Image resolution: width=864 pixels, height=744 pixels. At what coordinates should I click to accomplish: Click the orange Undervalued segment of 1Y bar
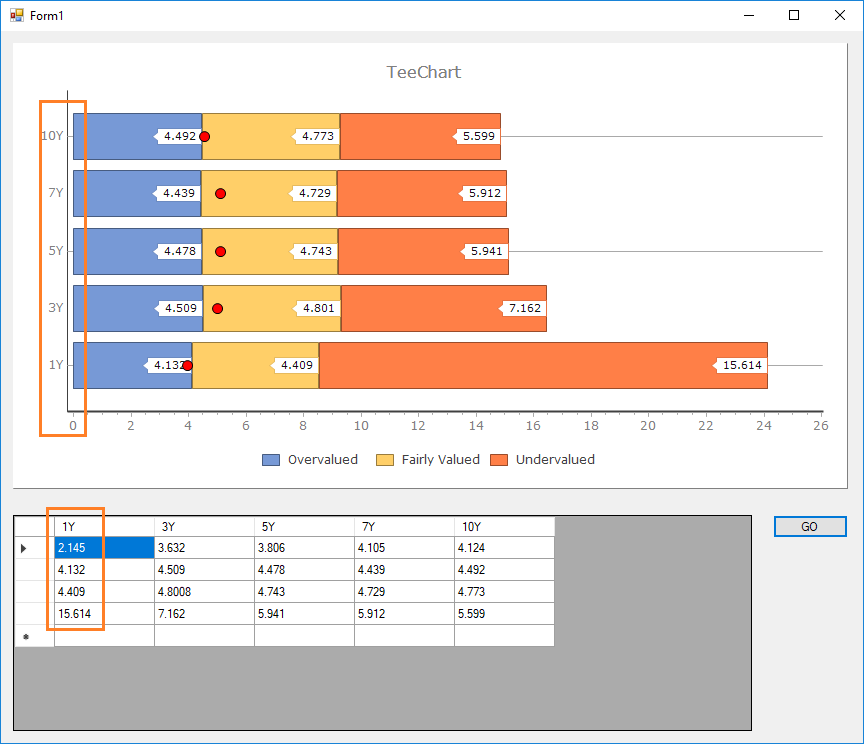point(543,365)
